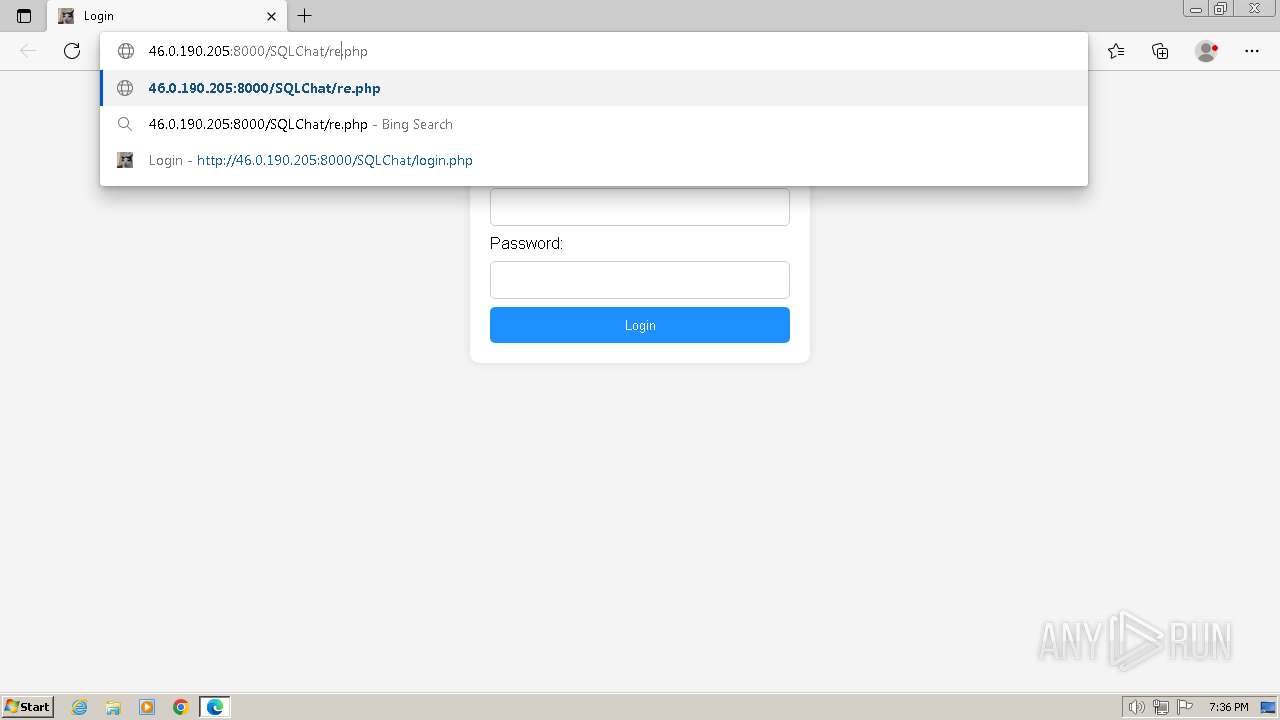Click the username input field
Screen dimensions: 1280x720
[x=640, y=207]
